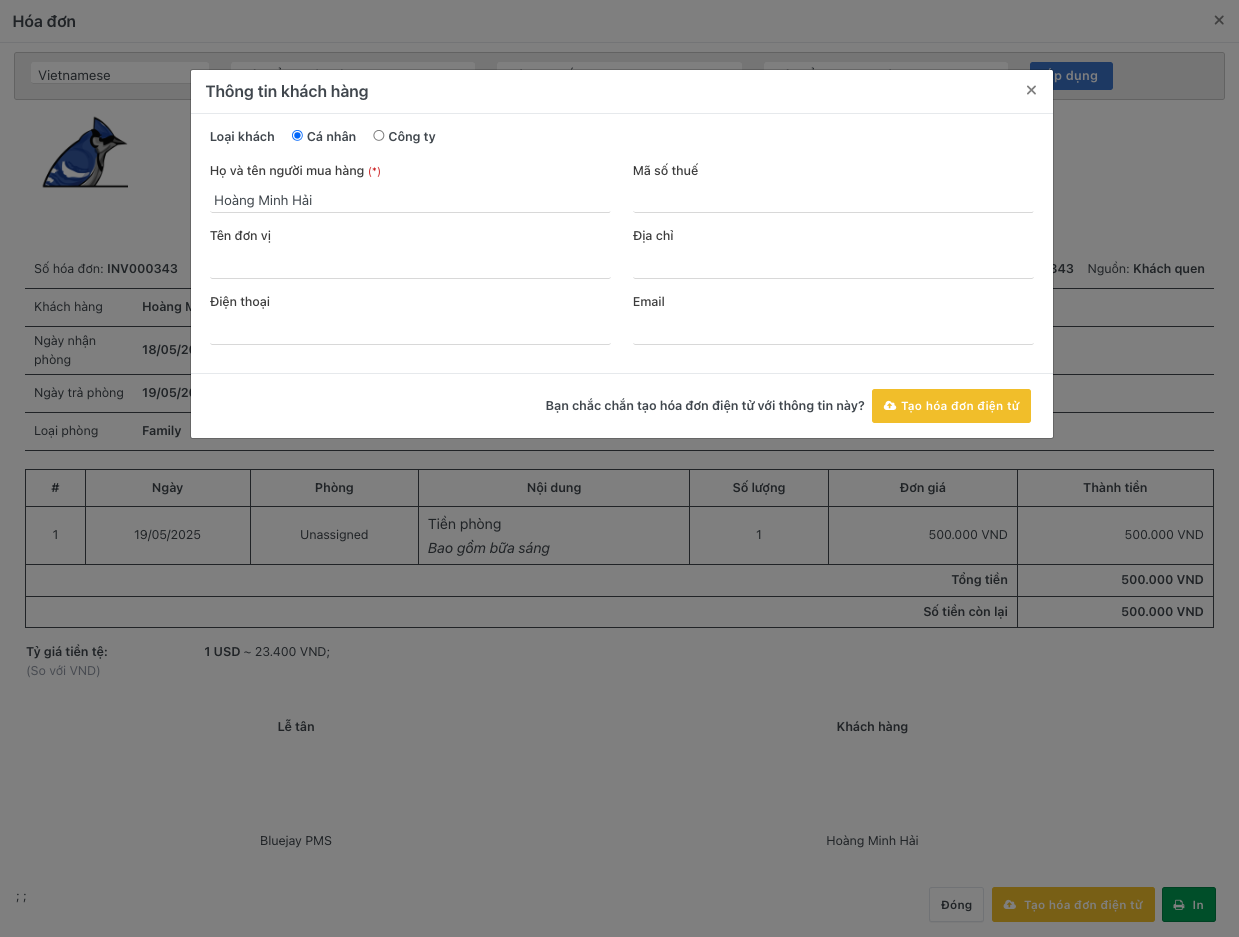1239x937 pixels.
Task: Open the Vietnamese language dropdown
Action: point(120,75)
